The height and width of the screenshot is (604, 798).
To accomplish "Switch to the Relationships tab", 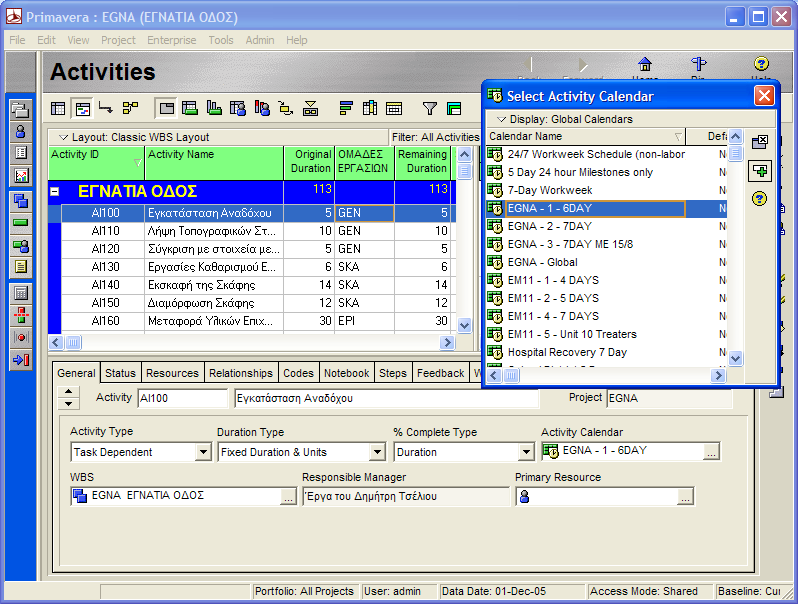I will click(x=241, y=373).
